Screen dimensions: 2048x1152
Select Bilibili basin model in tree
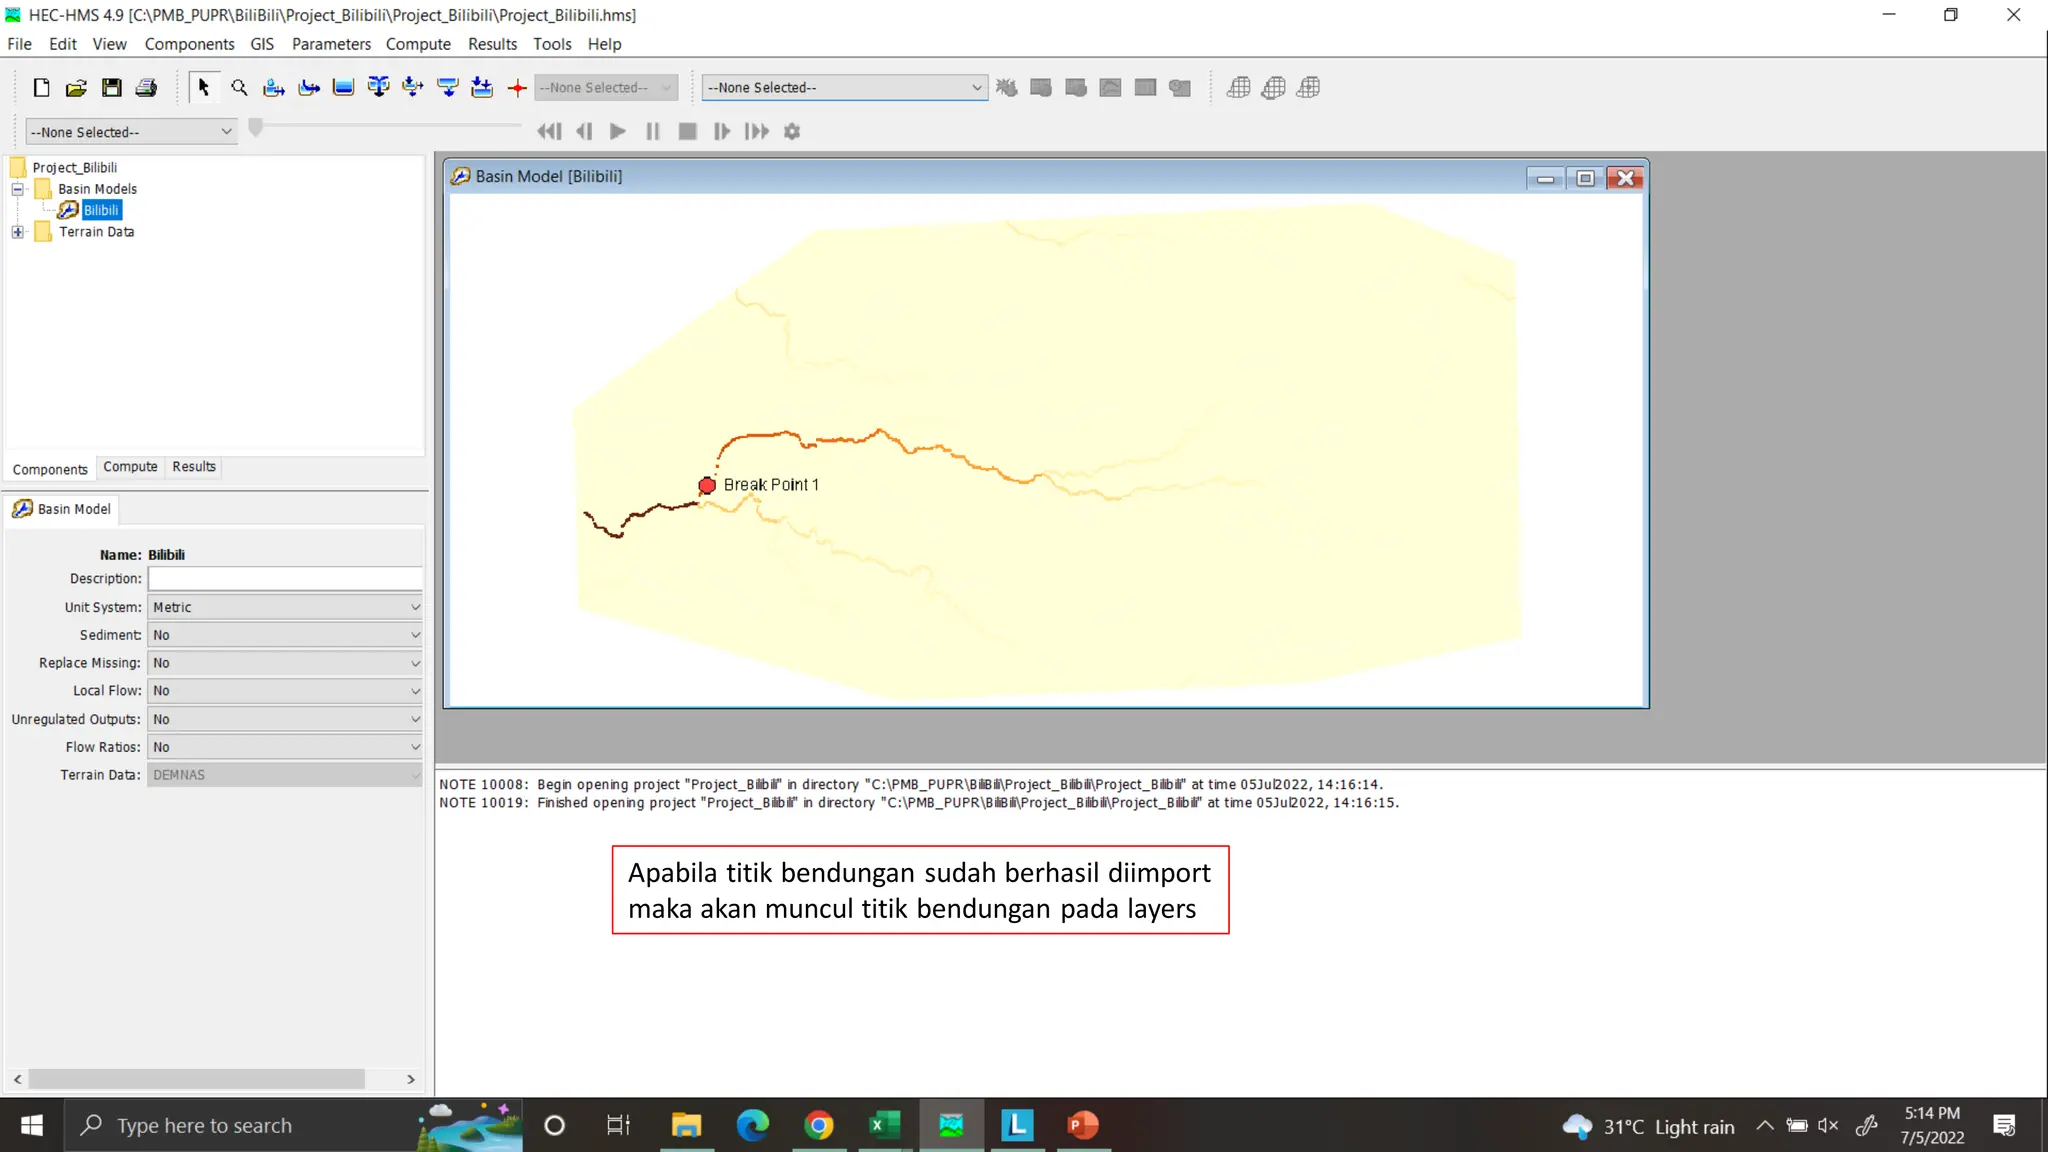coord(100,210)
